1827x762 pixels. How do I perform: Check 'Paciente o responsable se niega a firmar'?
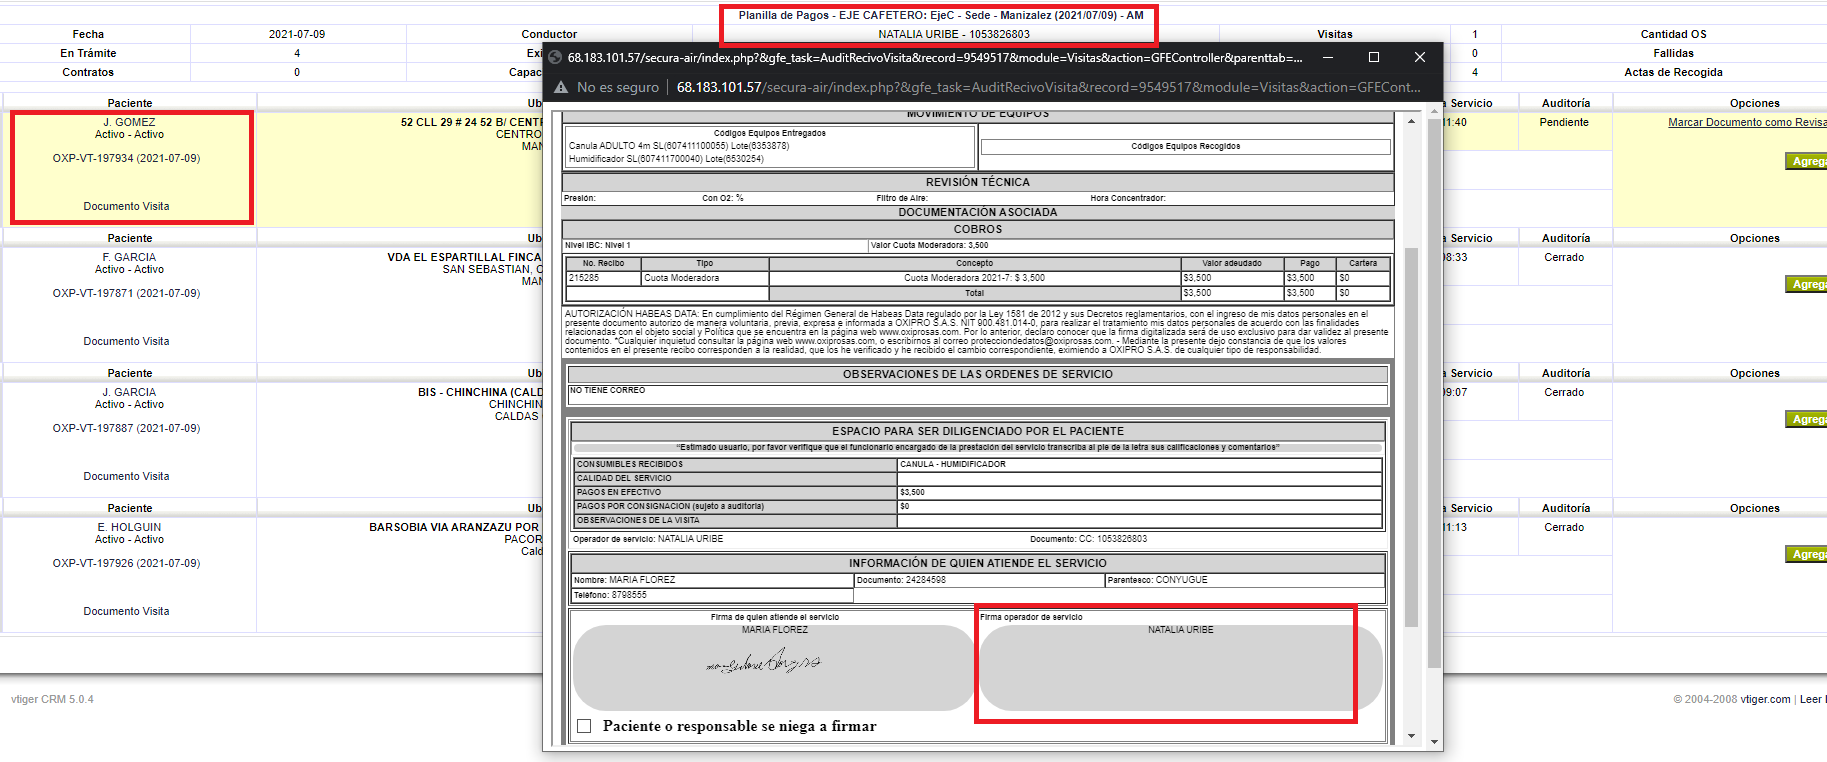584,726
